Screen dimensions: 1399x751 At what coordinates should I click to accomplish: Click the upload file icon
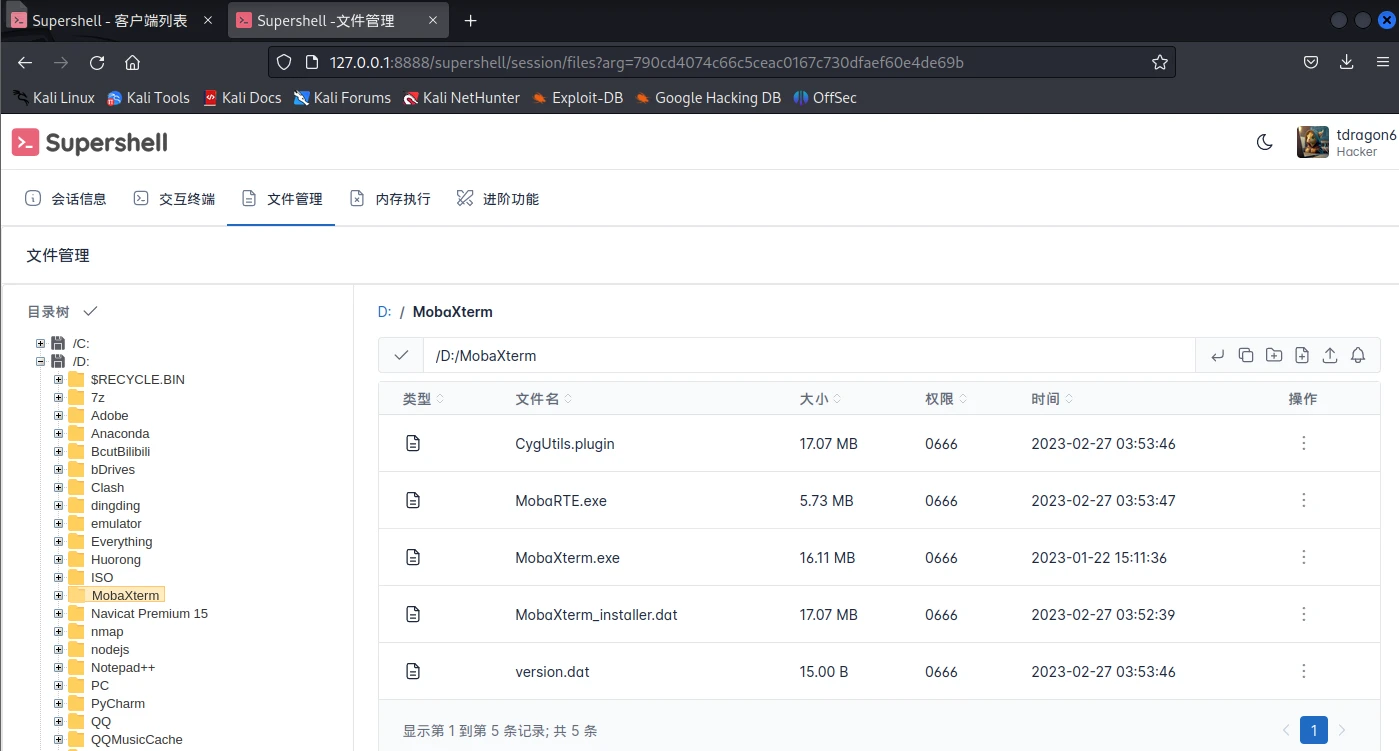(1330, 355)
